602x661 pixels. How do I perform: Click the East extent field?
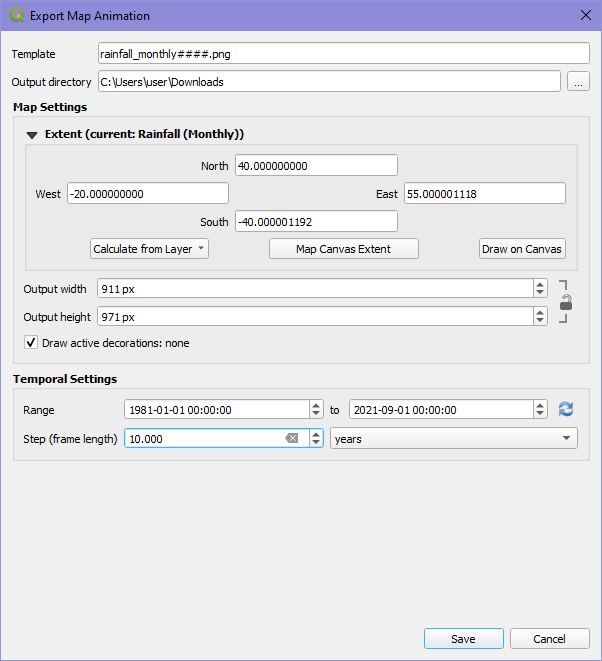tap(485, 193)
